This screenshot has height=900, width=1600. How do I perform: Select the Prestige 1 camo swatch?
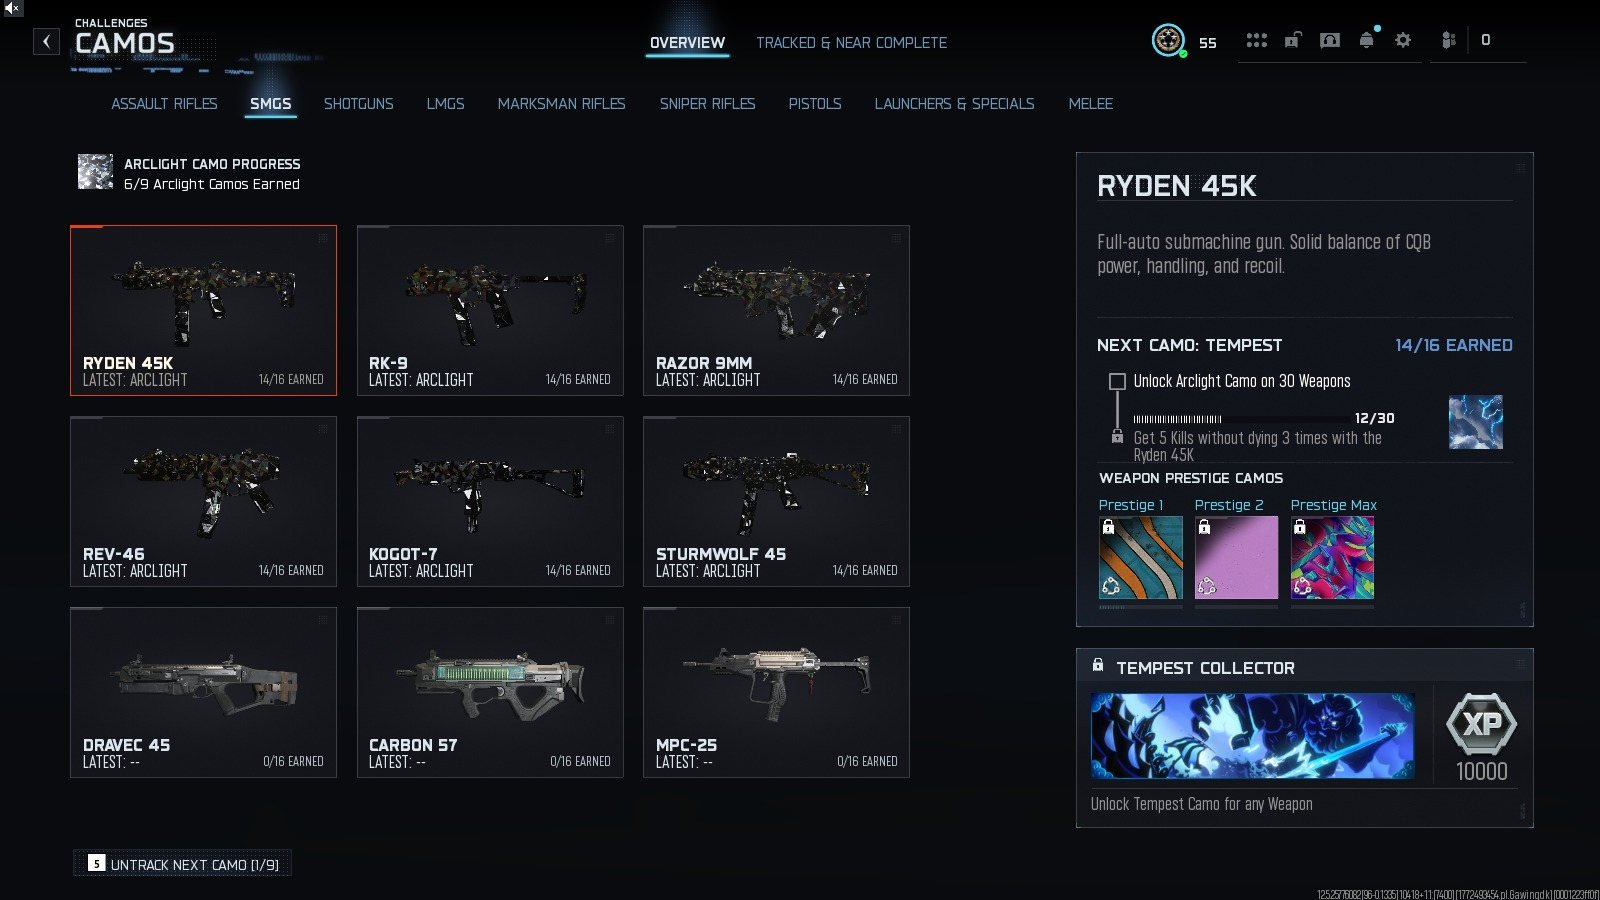(1140, 557)
